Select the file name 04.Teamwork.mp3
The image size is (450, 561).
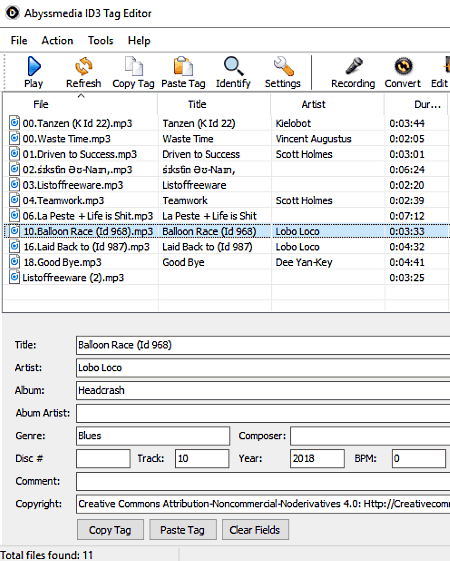tap(63, 200)
